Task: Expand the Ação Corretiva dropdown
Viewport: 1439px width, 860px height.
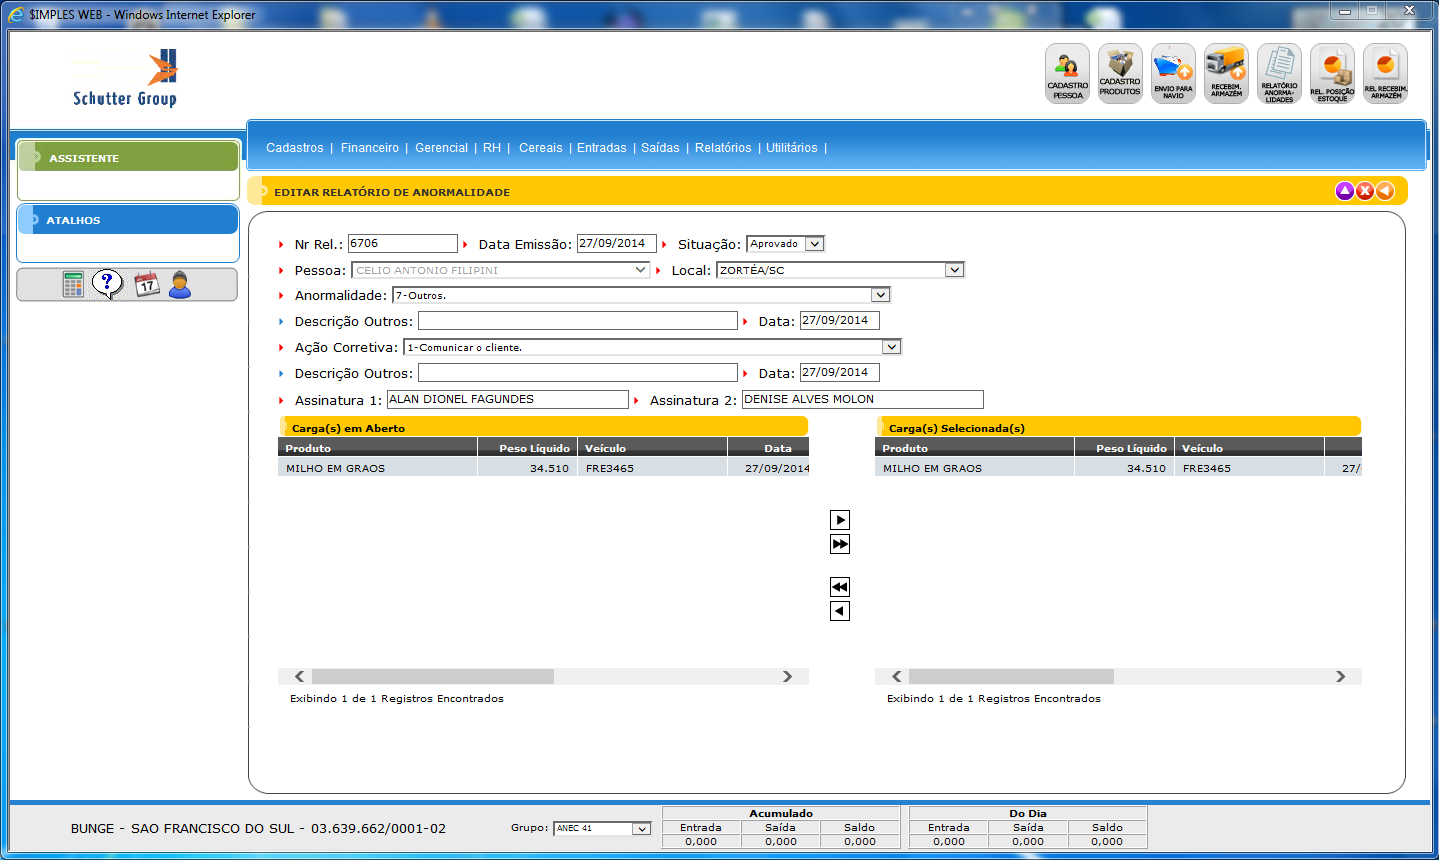Action: pos(891,347)
